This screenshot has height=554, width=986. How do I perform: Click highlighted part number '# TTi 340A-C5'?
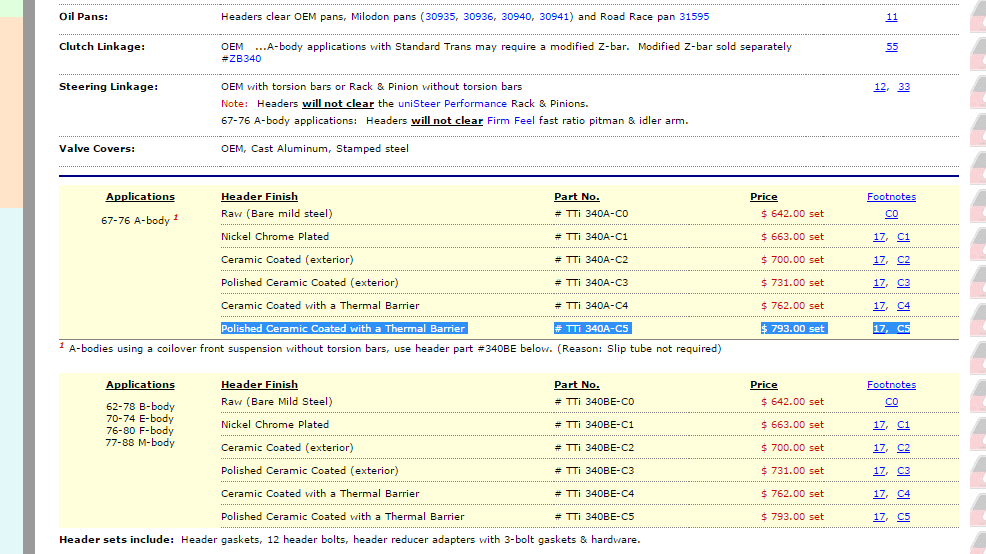pyautogui.click(x=592, y=329)
